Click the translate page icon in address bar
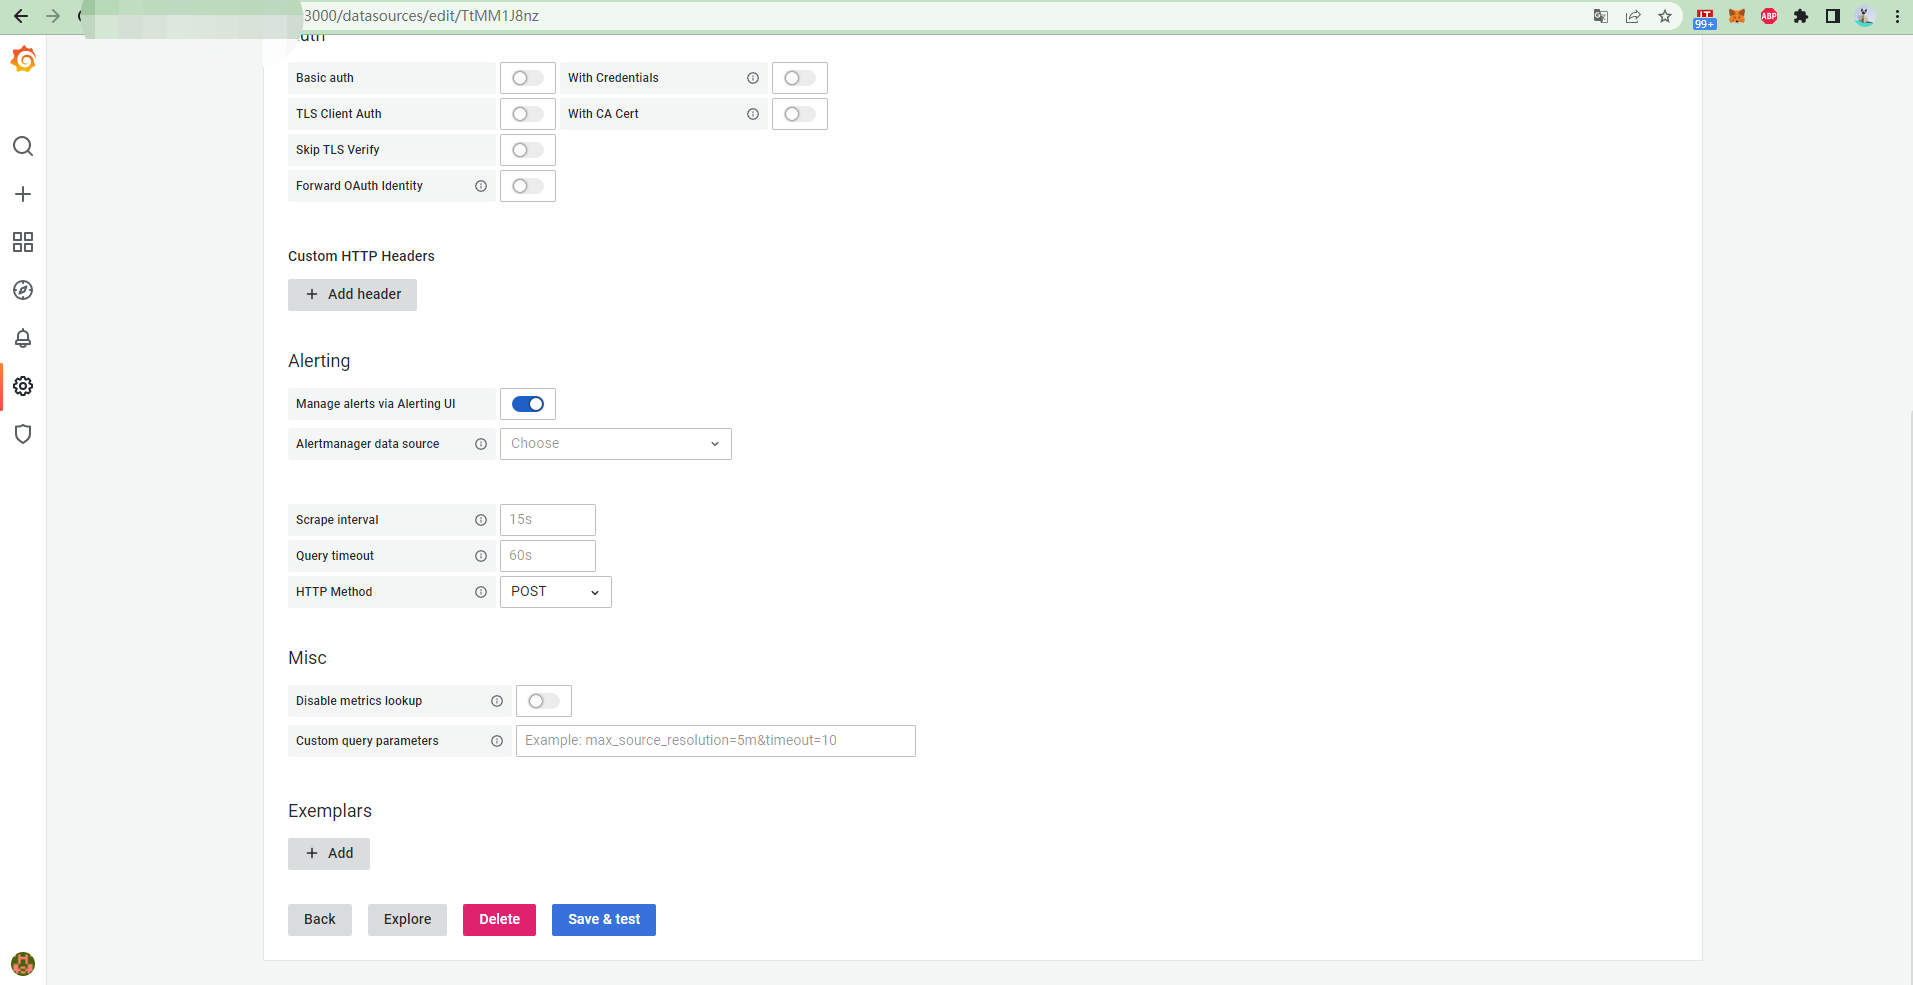Viewport: 1913px width, 985px height. point(1601,16)
